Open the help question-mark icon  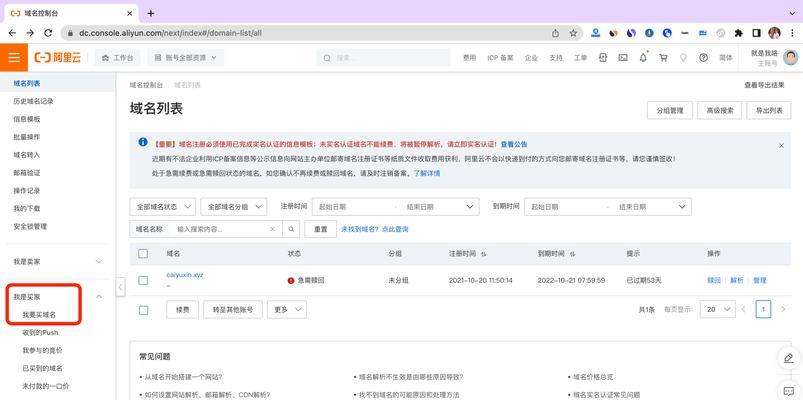703,58
